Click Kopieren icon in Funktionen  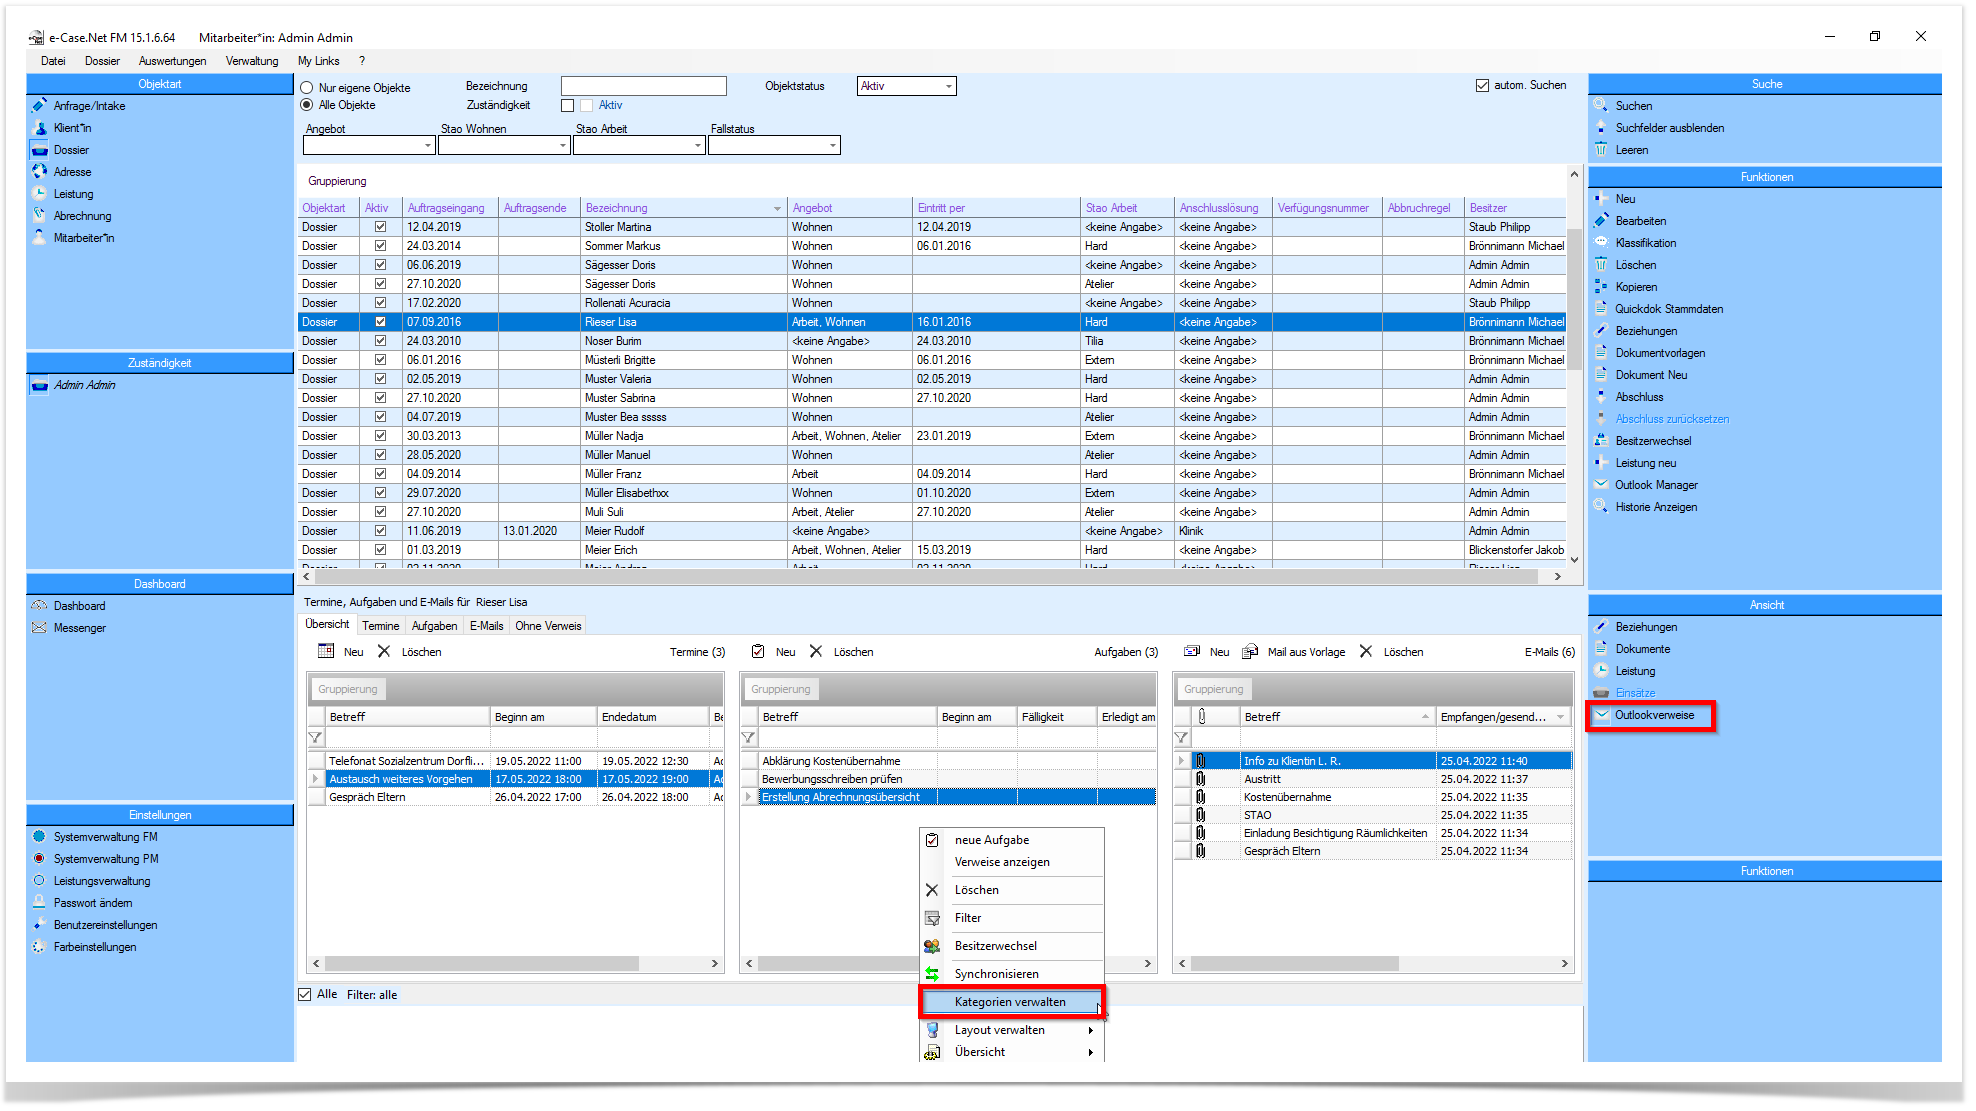click(x=1601, y=286)
